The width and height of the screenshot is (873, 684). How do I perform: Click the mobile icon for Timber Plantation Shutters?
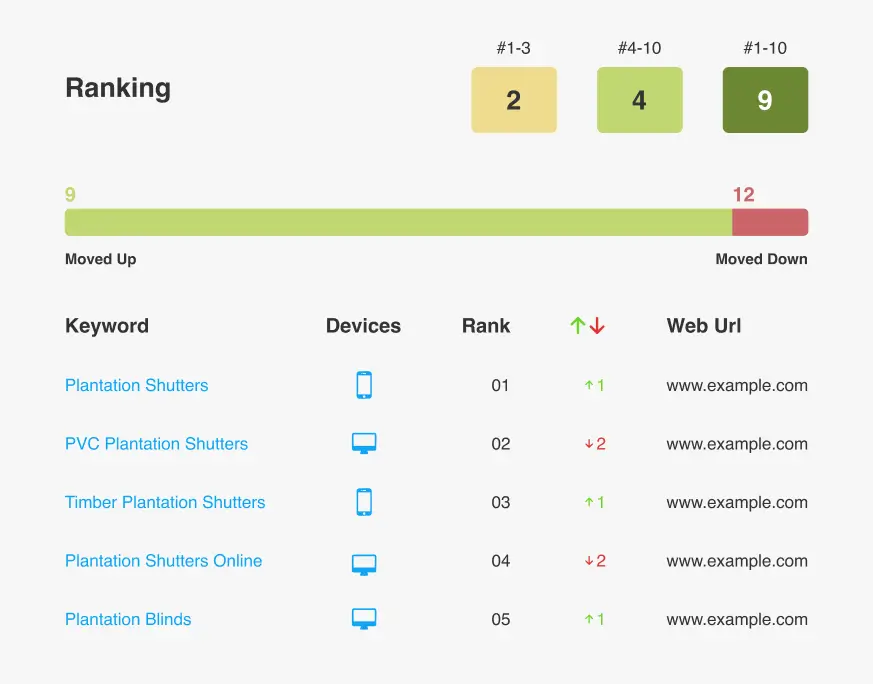(364, 502)
